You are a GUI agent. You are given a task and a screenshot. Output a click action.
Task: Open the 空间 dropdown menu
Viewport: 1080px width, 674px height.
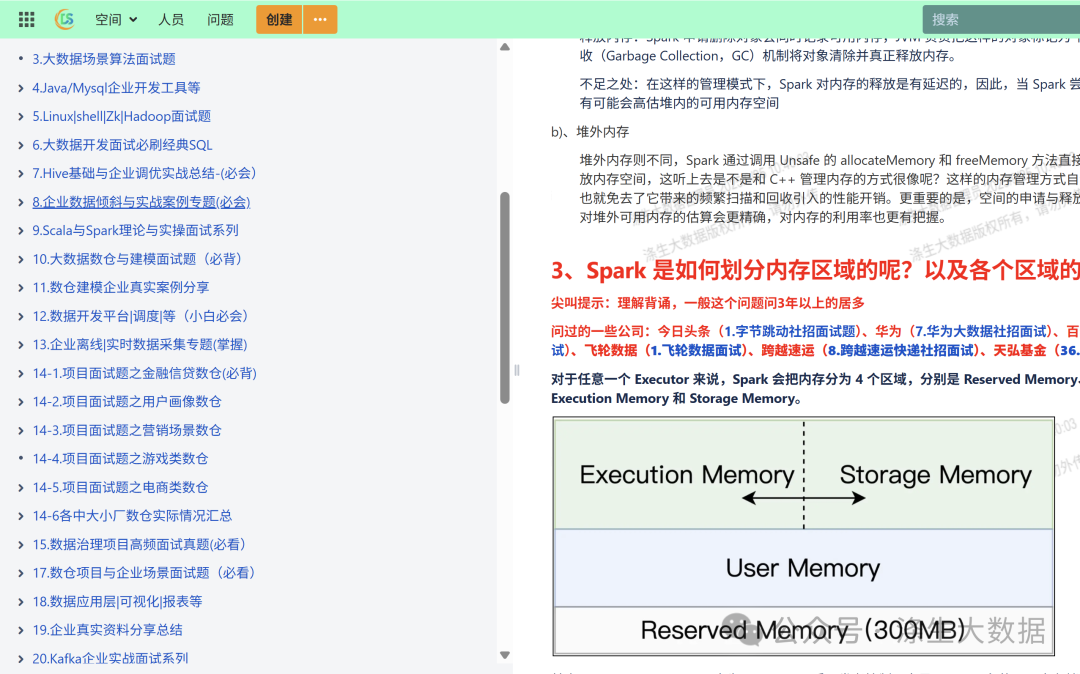click(x=115, y=18)
